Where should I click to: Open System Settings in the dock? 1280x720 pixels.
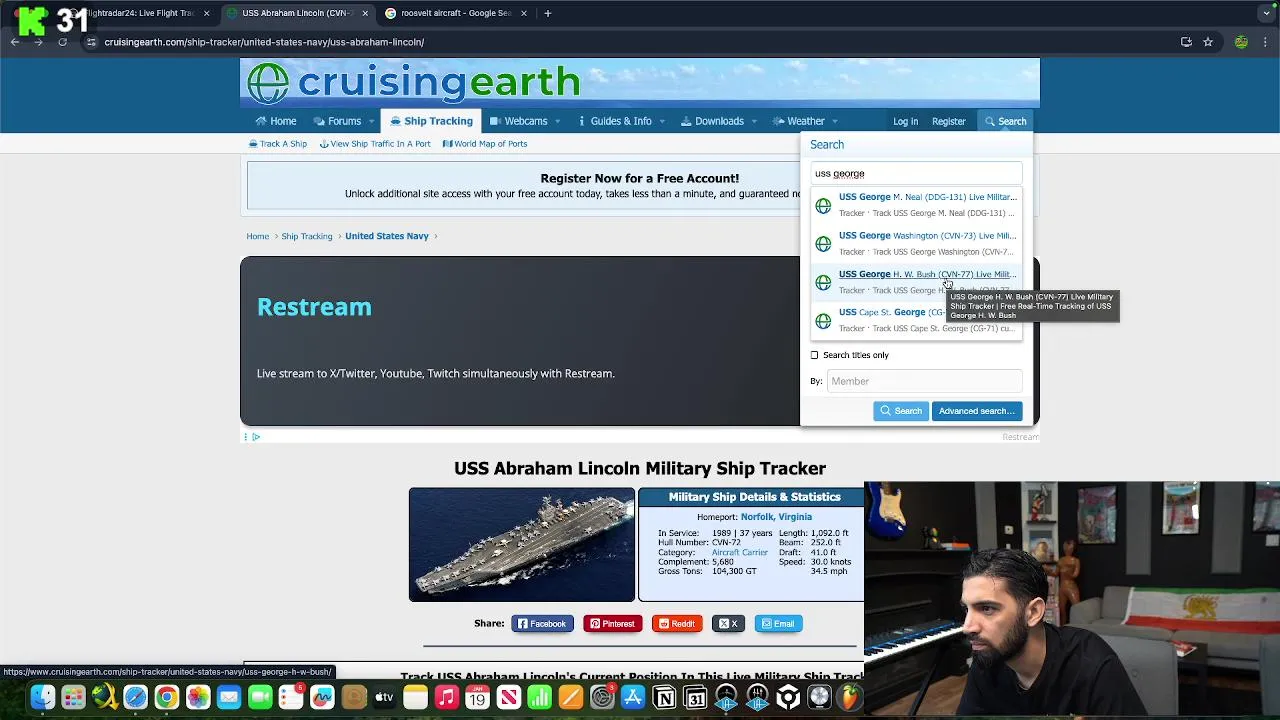(602, 697)
